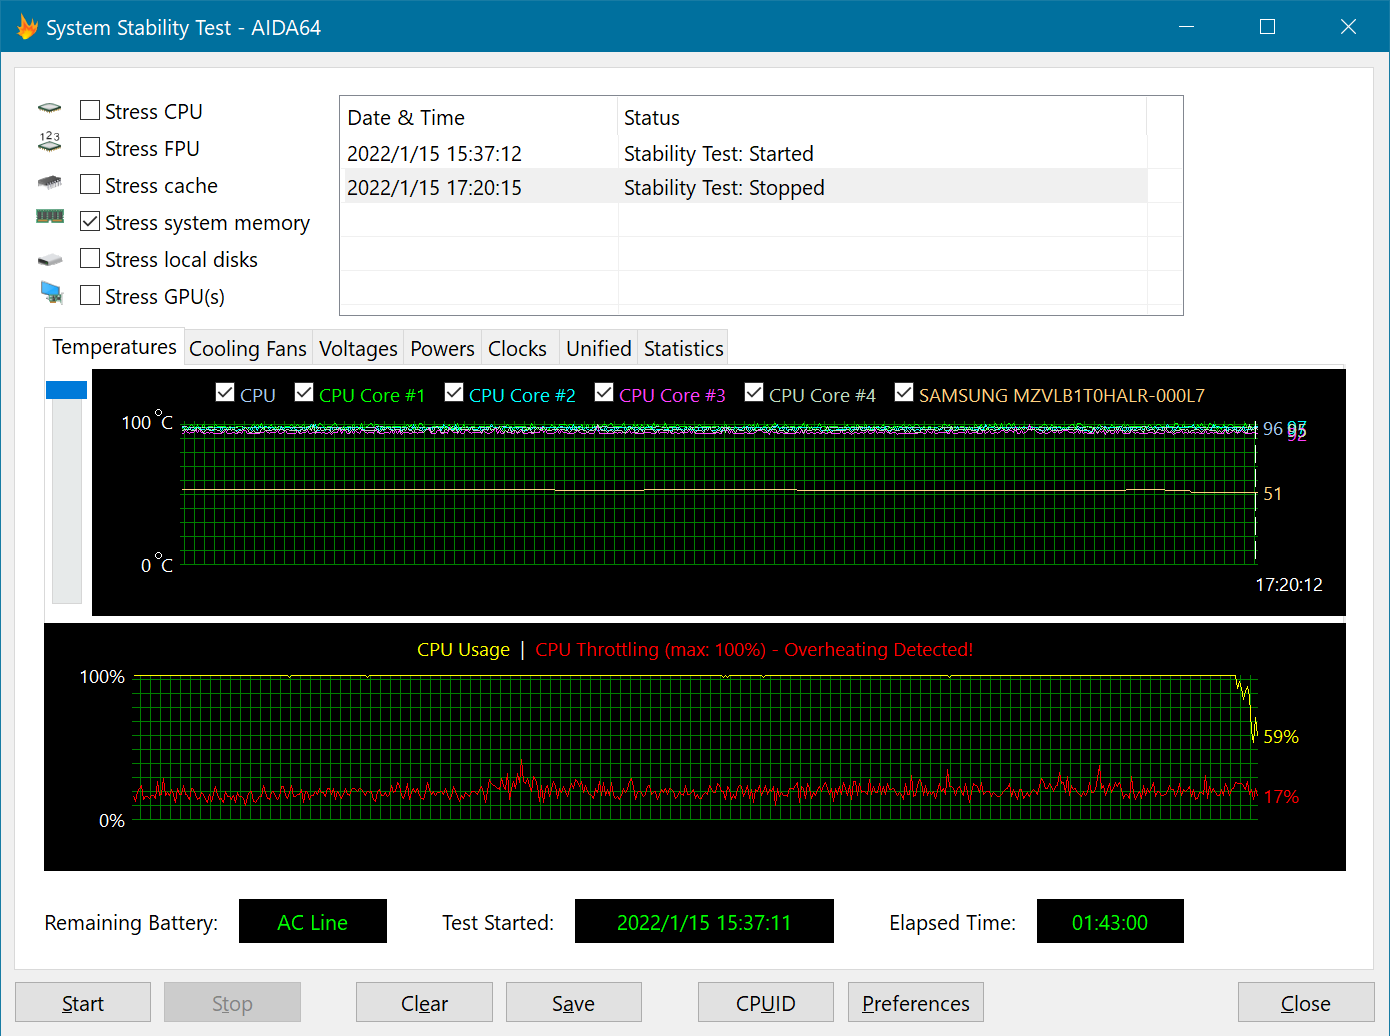Click the 2022/1/15 17:20:15 timestamp cell
Image resolution: width=1390 pixels, height=1036 pixels.
434,187
